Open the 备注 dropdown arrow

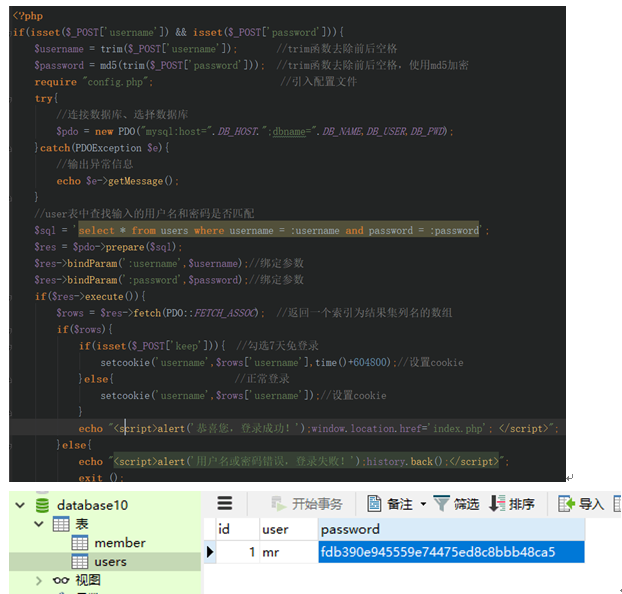coord(423,504)
